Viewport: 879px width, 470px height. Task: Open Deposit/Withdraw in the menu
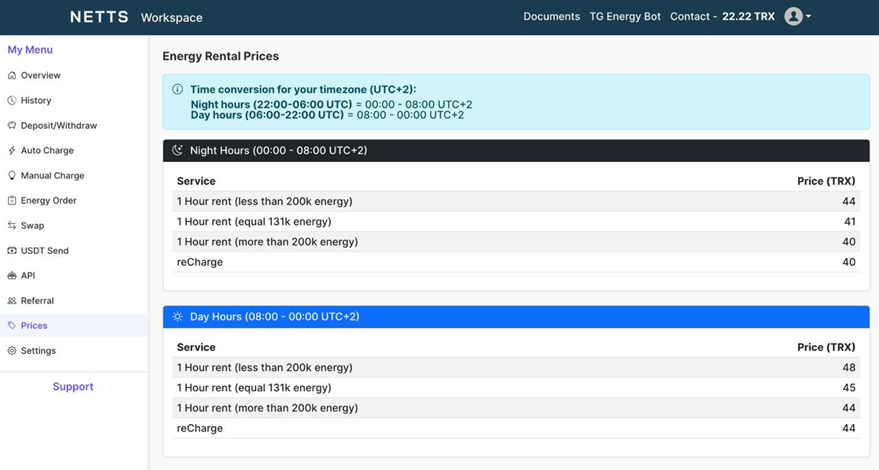pyautogui.click(x=59, y=126)
